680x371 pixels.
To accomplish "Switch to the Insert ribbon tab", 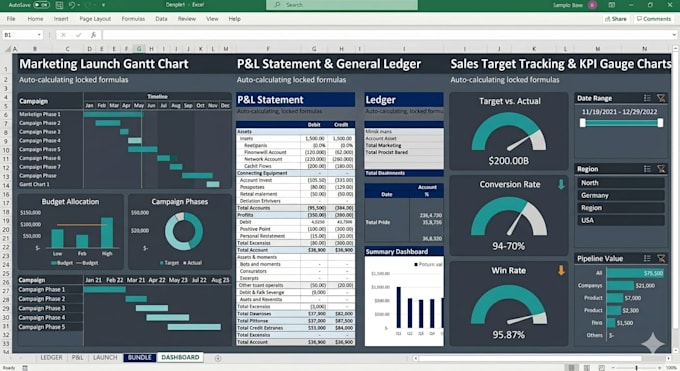I will tap(61, 19).
